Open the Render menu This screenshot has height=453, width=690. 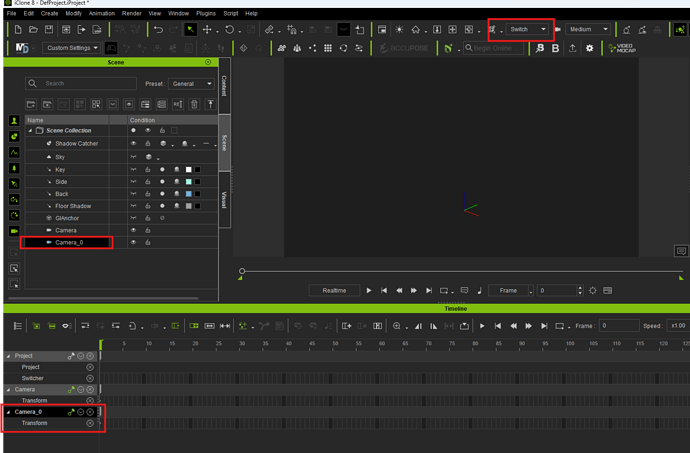[132, 14]
